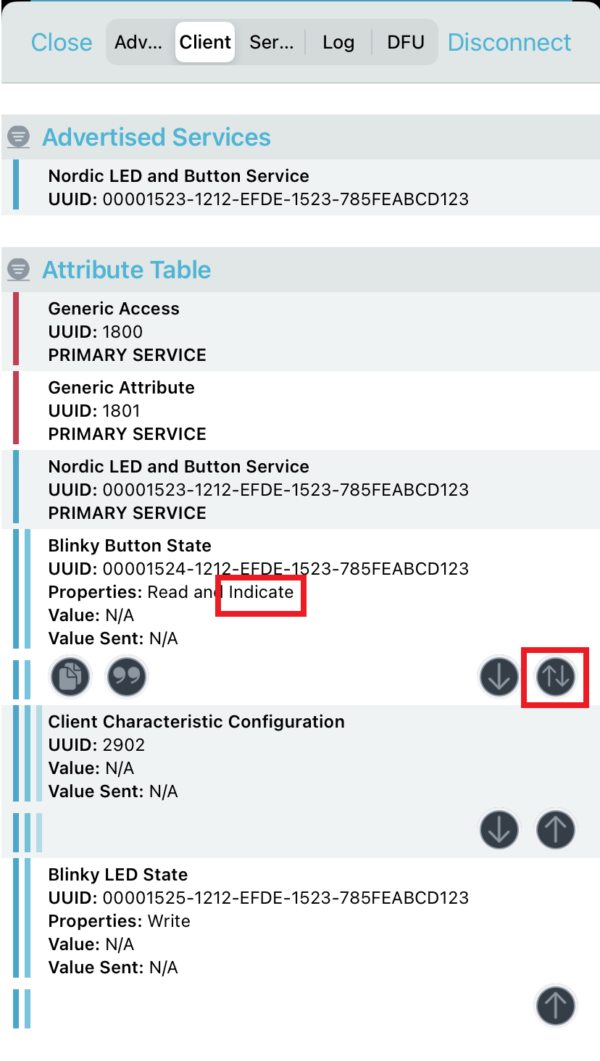Tap the quotation marks icon under Blinky Button State
The image size is (600, 1061).
127,677
